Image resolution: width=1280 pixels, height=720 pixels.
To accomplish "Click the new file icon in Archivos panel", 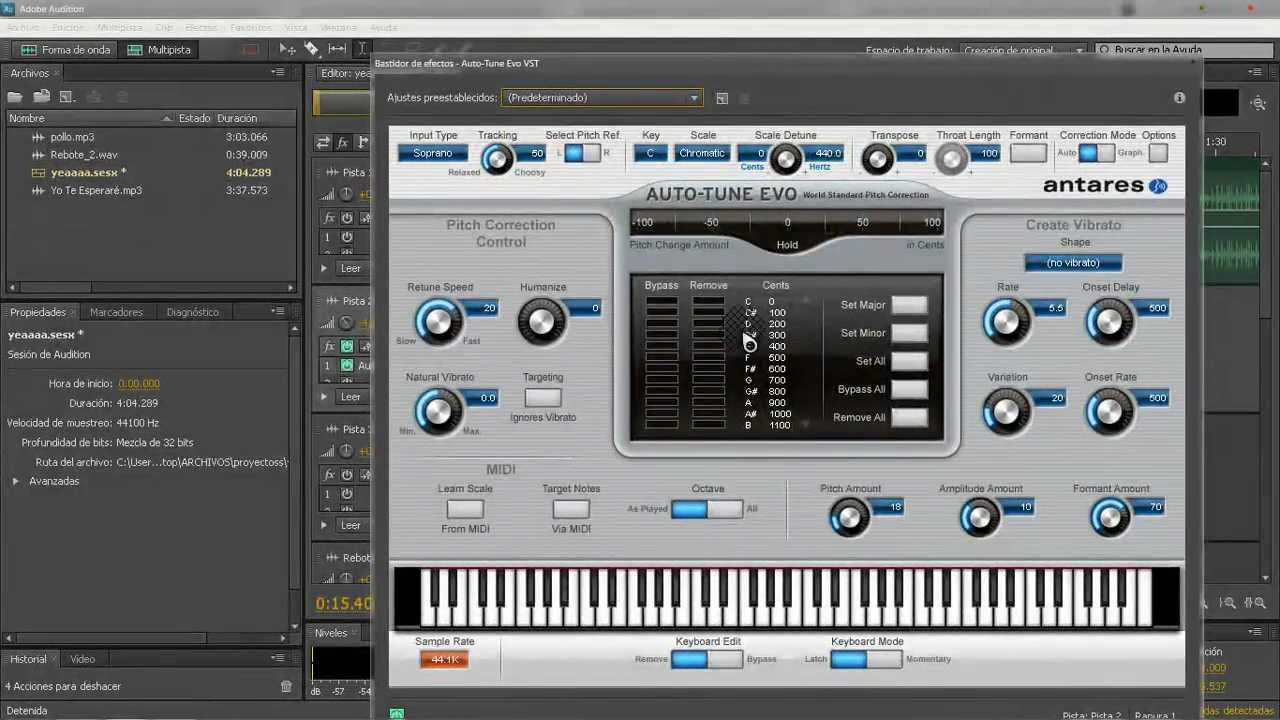I will pyautogui.click(x=67, y=97).
